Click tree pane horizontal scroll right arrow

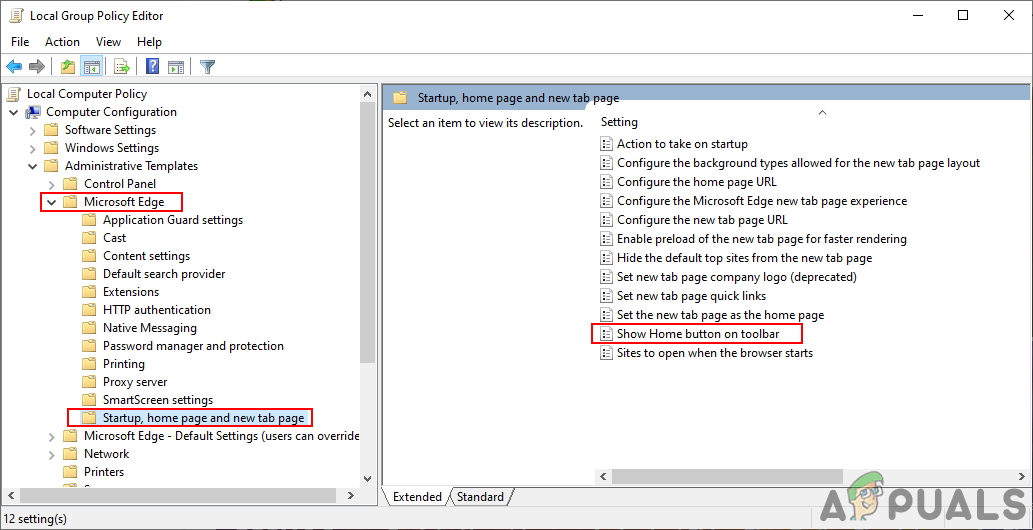352,494
